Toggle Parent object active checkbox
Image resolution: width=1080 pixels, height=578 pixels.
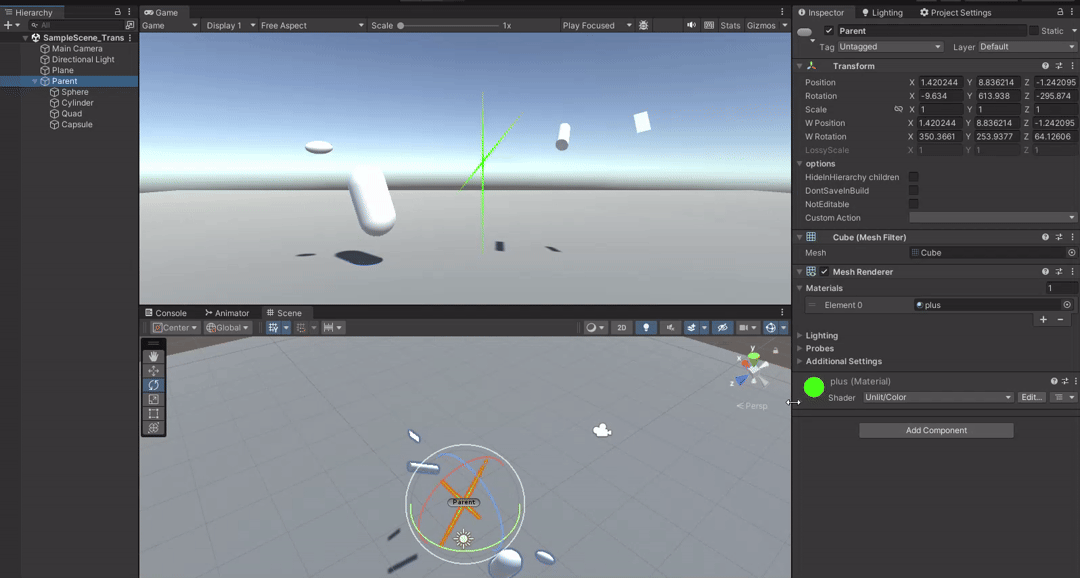coord(829,31)
